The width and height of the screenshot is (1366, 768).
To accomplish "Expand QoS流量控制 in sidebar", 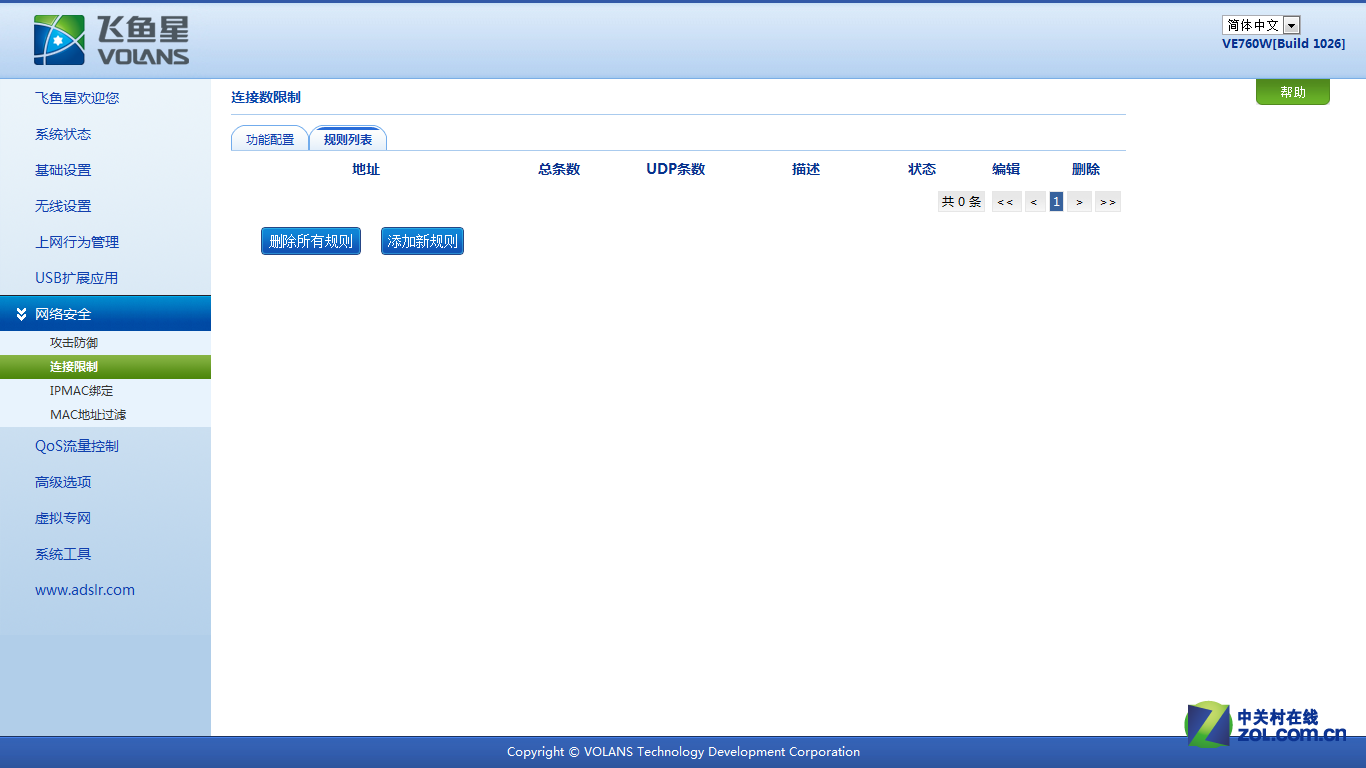I will (77, 446).
